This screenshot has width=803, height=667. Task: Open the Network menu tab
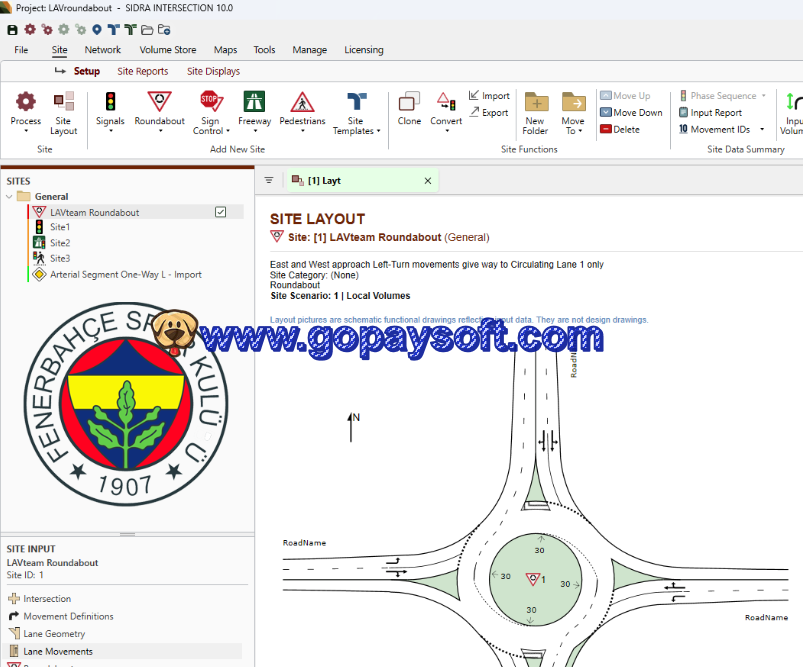point(102,50)
